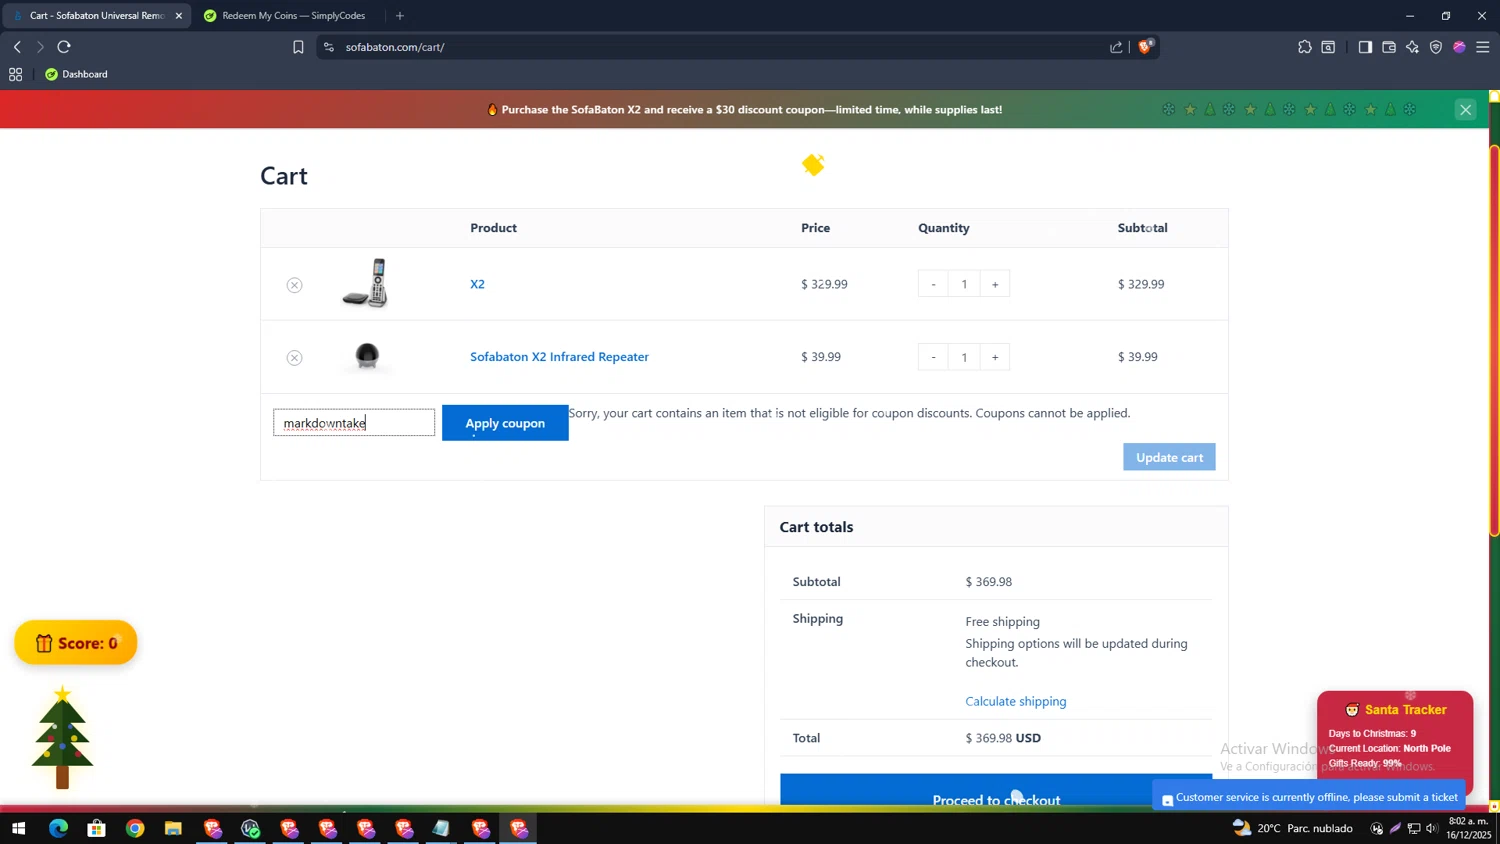Open the Calculate shipping link
Image resolution: width=1500 pixels, height=844 pixels.
[1015, 701]
